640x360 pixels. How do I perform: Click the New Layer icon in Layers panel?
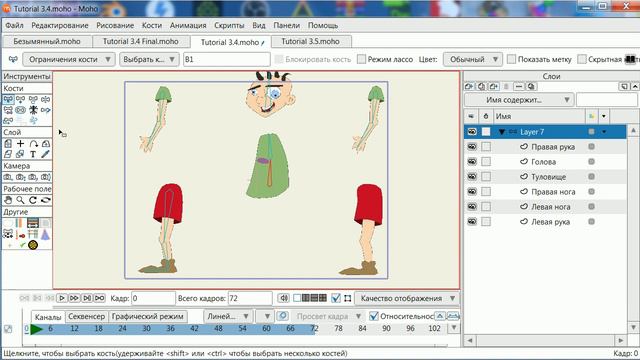pos(469,87)
